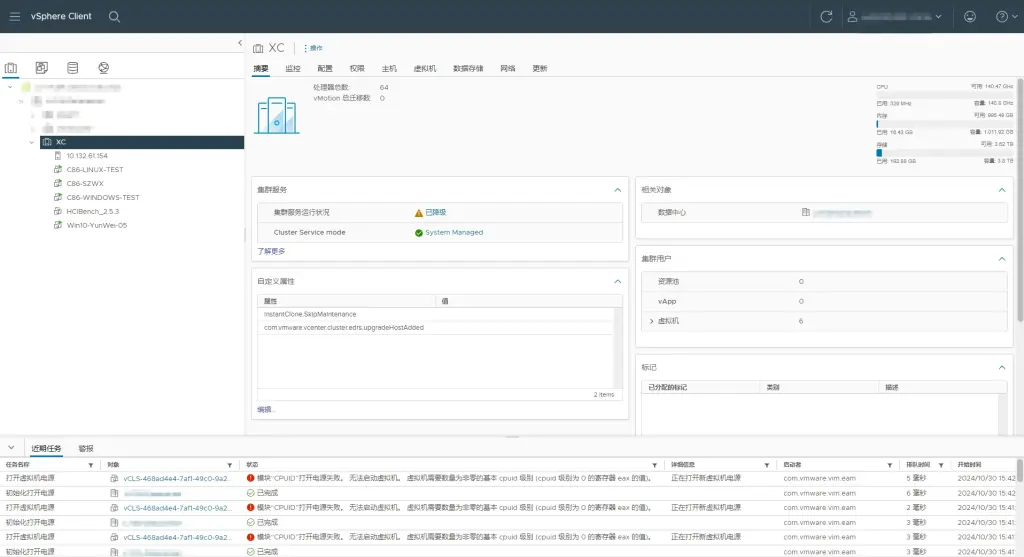Open the user account dropdown

click(894, 17)
